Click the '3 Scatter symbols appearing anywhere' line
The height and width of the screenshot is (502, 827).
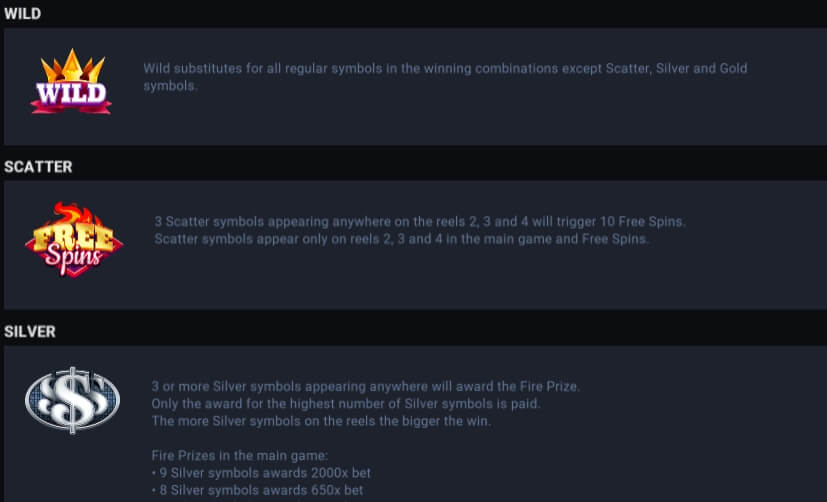(420, 221)
